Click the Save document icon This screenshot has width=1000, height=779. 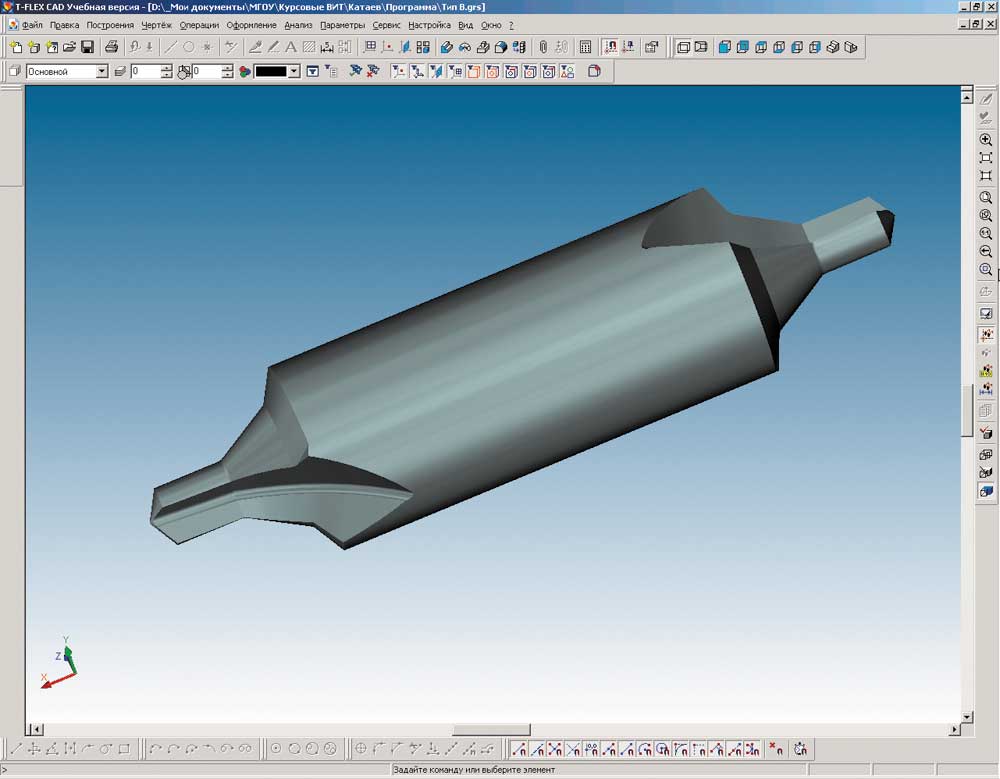pos(87,47)
